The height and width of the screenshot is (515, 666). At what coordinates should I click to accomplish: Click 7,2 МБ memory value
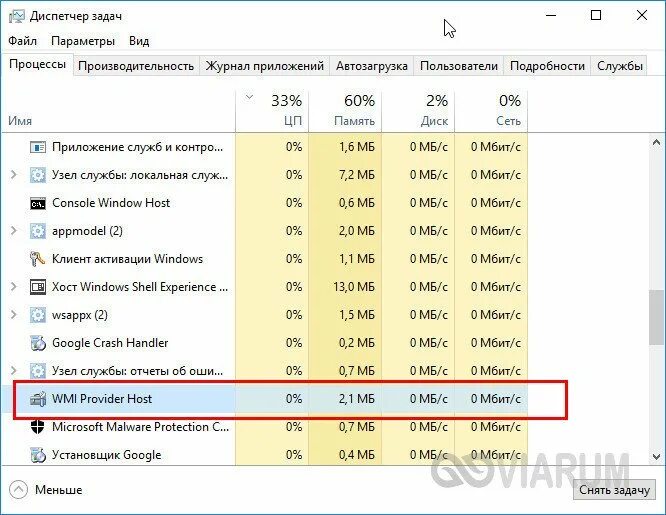[357, 175]
